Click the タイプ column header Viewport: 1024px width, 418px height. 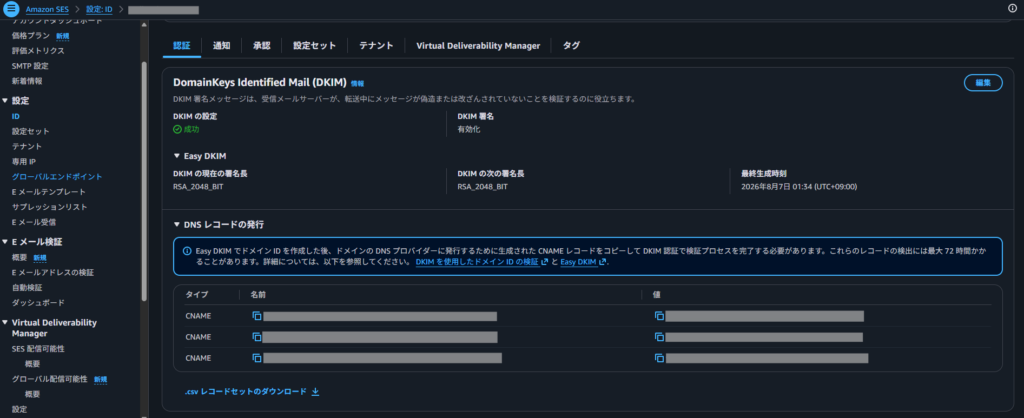click(x=197, y=295)
